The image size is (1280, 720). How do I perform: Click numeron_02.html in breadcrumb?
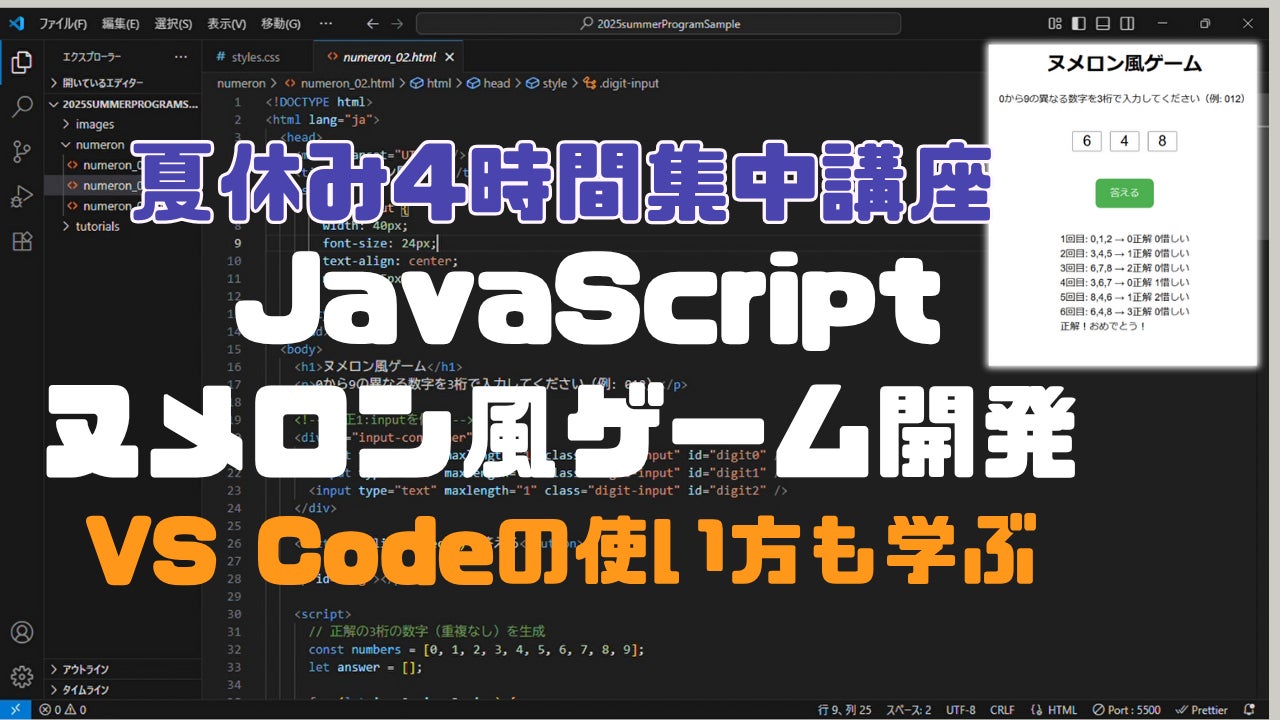tap(342, 84)
